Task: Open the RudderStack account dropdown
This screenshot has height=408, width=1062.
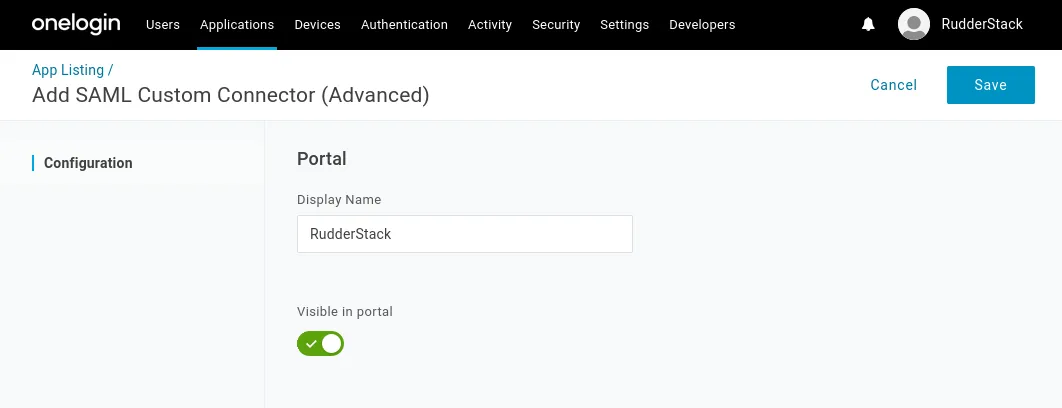Action: tap(981, 24)
